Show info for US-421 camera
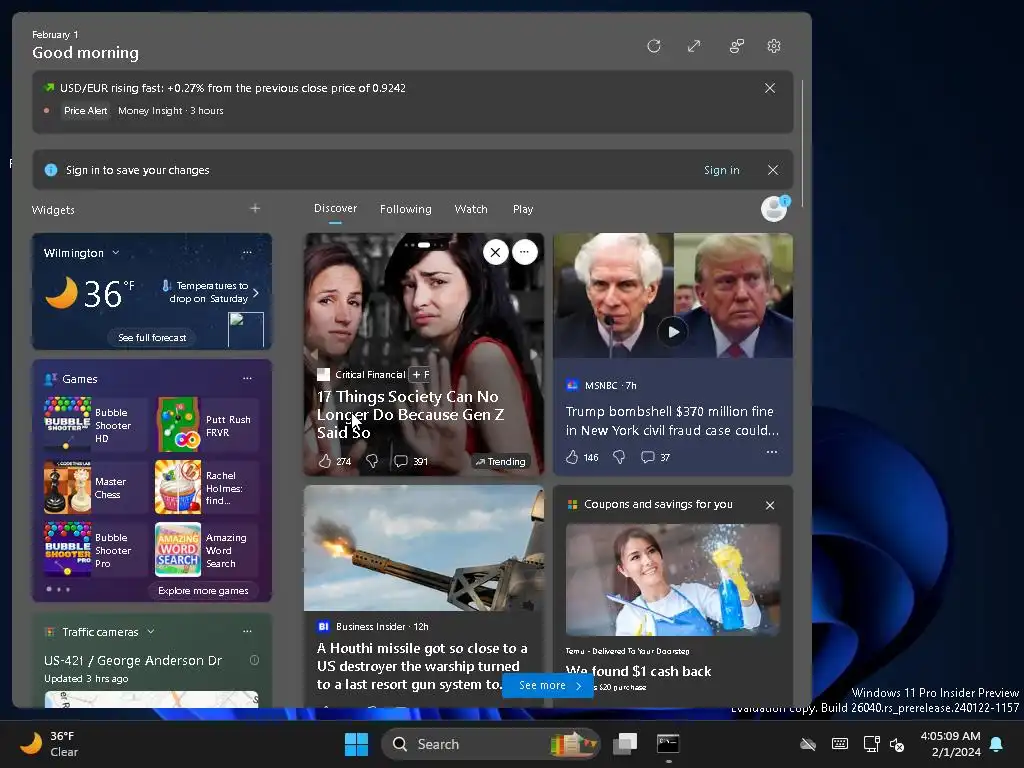The height and width of the screenshot is (768, 1024). click(255, 660)
